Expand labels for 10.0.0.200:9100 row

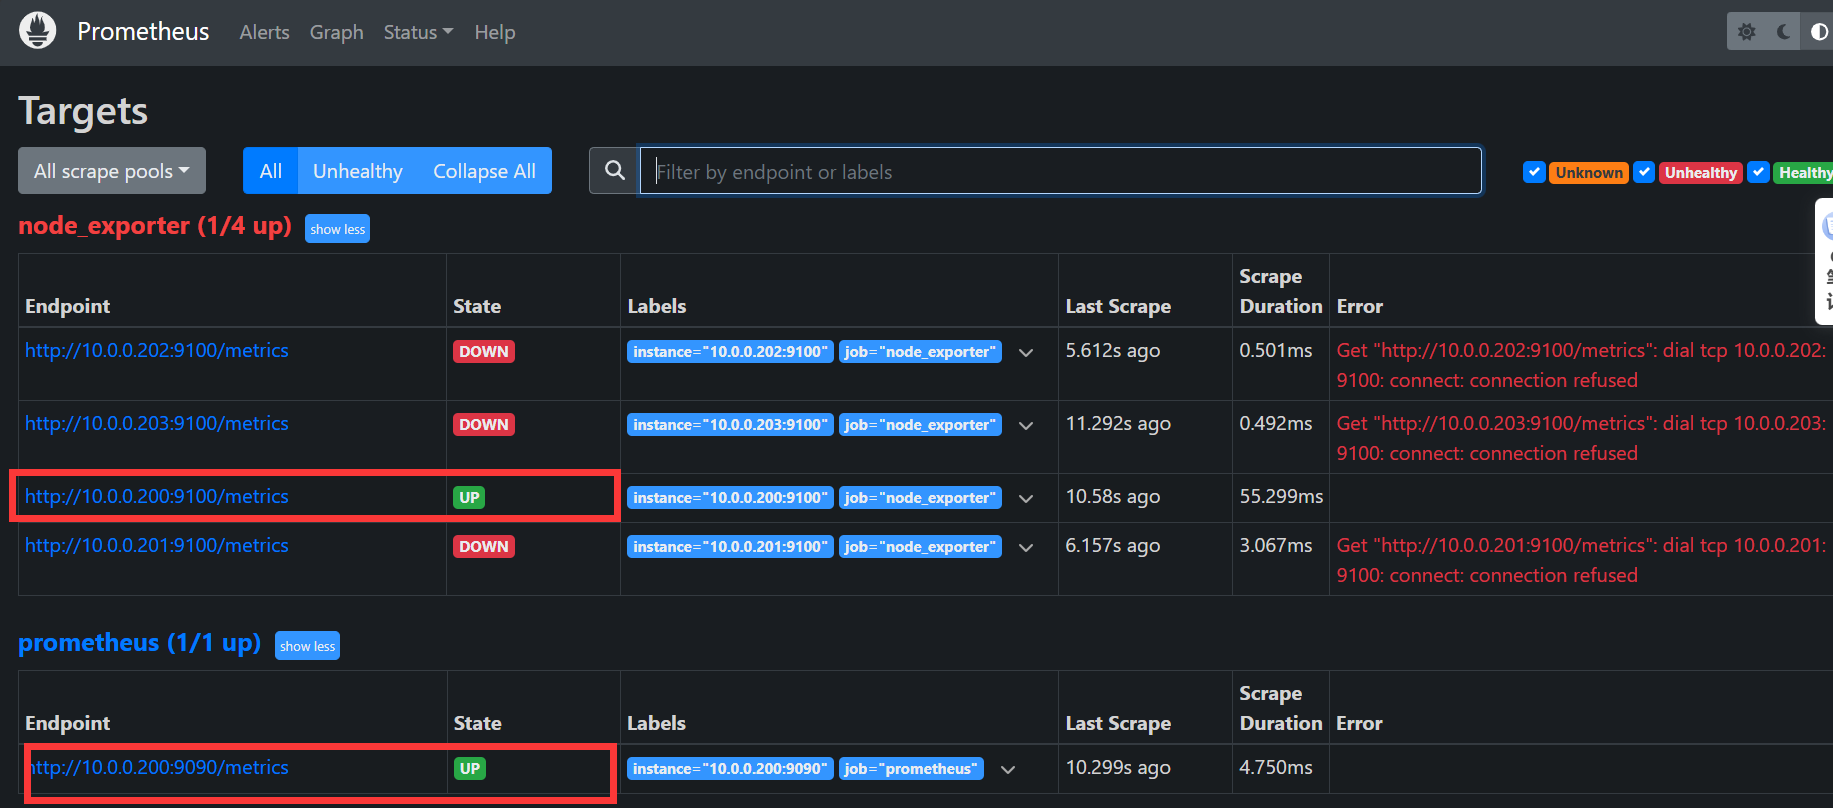coord(1026,498)
